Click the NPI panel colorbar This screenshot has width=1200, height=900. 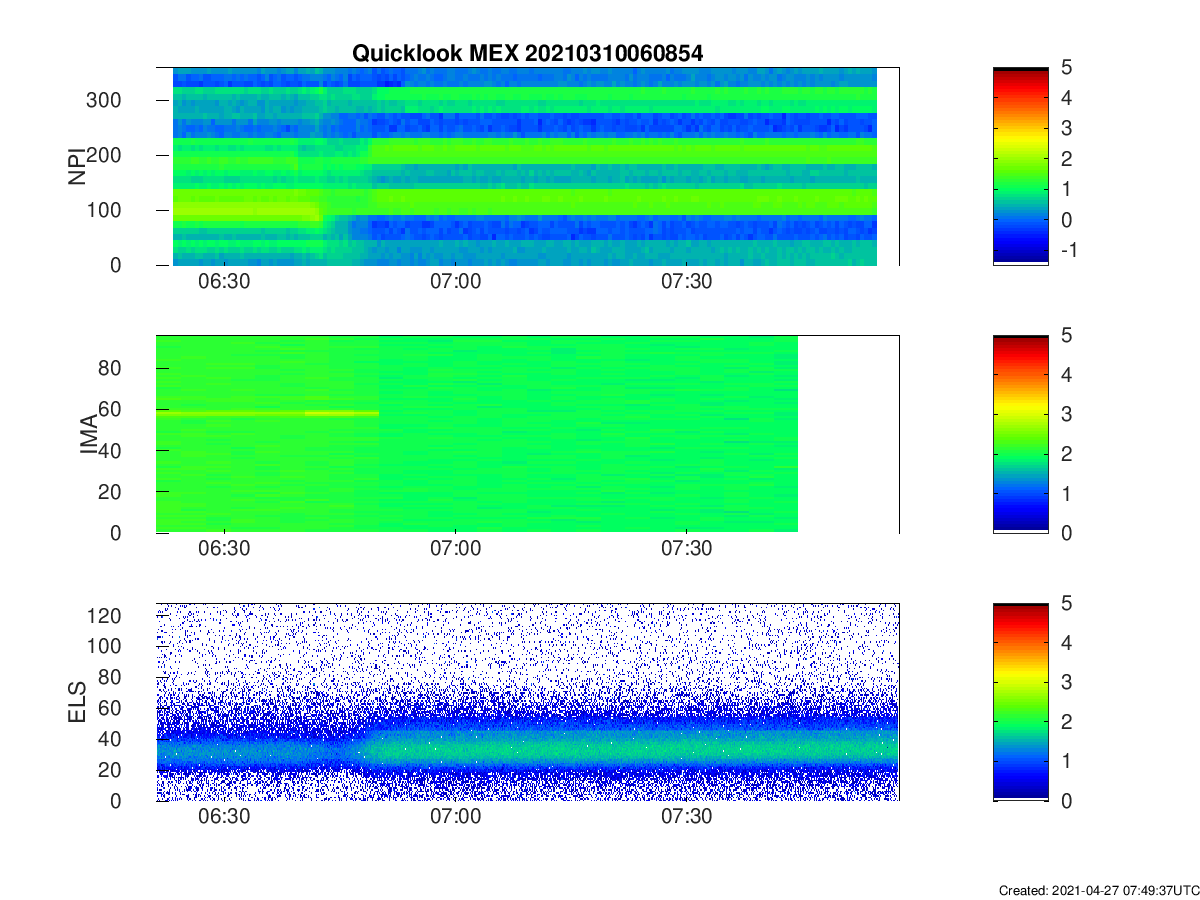(1020, 166)
